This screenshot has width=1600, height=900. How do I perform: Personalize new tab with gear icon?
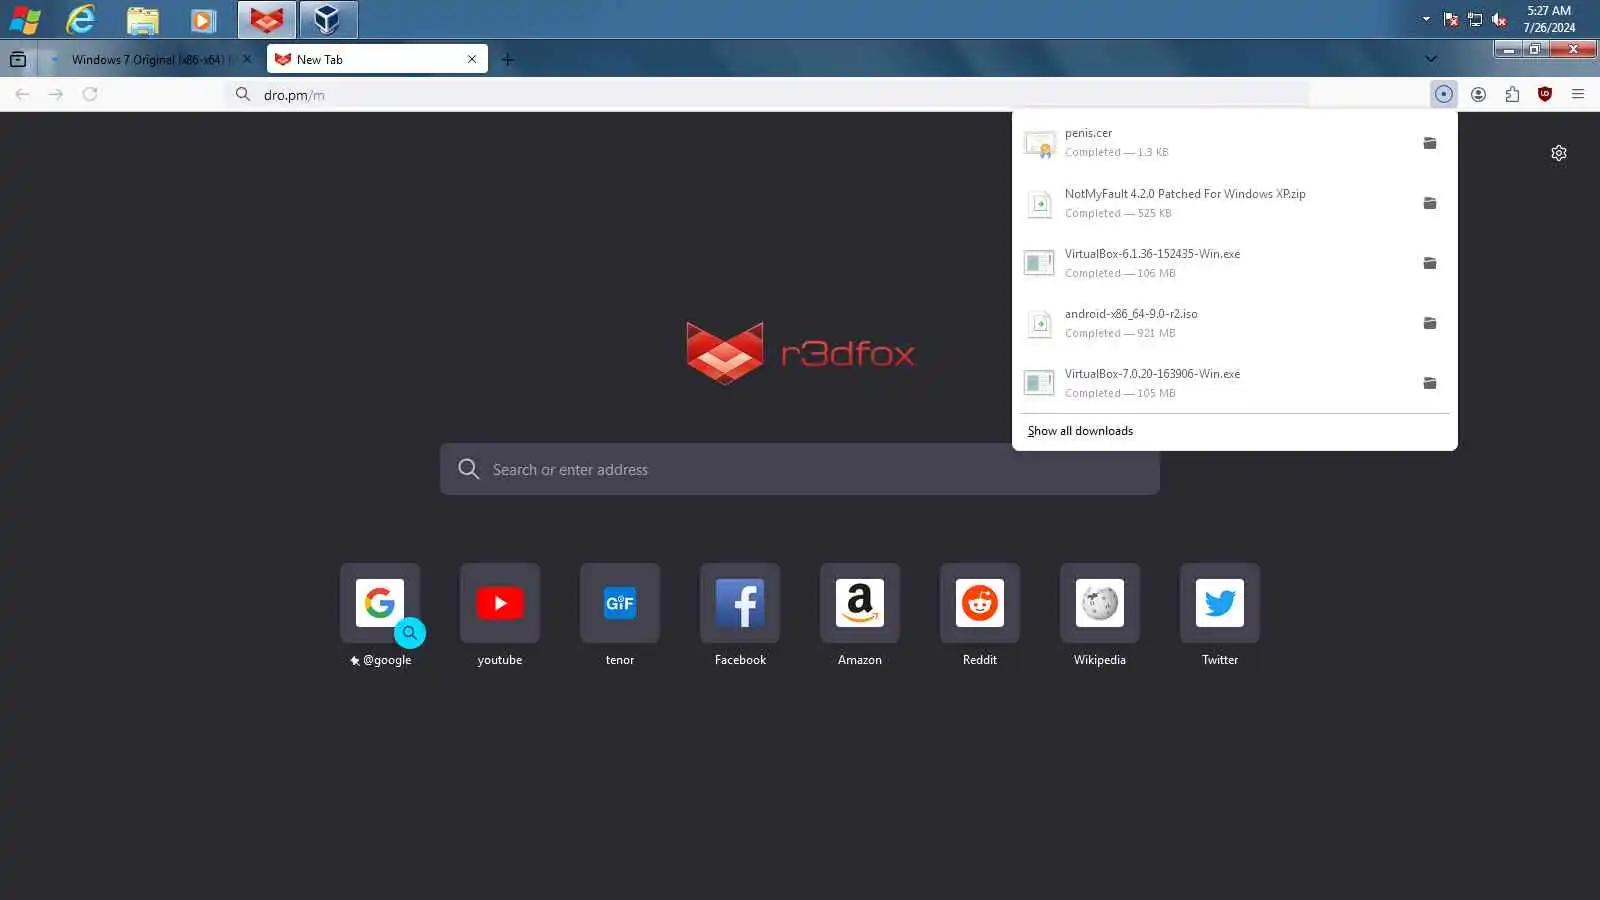tap(1559, 153)
